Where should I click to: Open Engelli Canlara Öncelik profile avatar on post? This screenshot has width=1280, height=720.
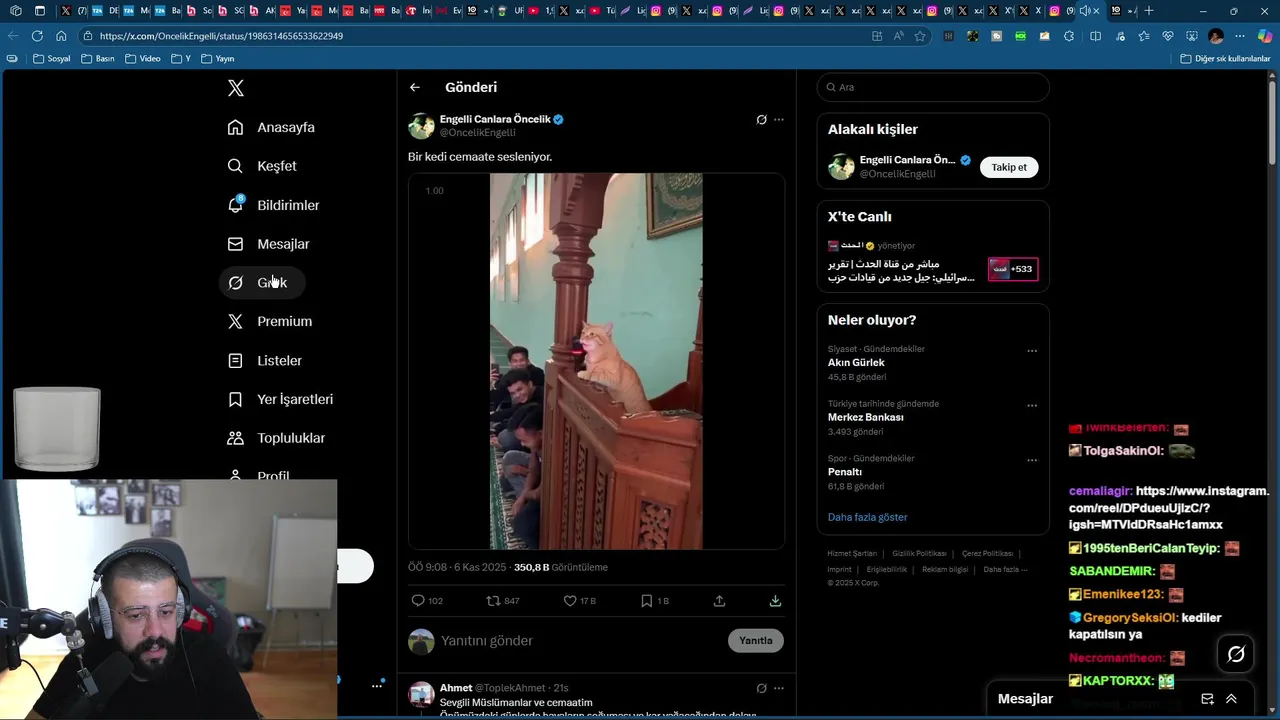[421, 126]
